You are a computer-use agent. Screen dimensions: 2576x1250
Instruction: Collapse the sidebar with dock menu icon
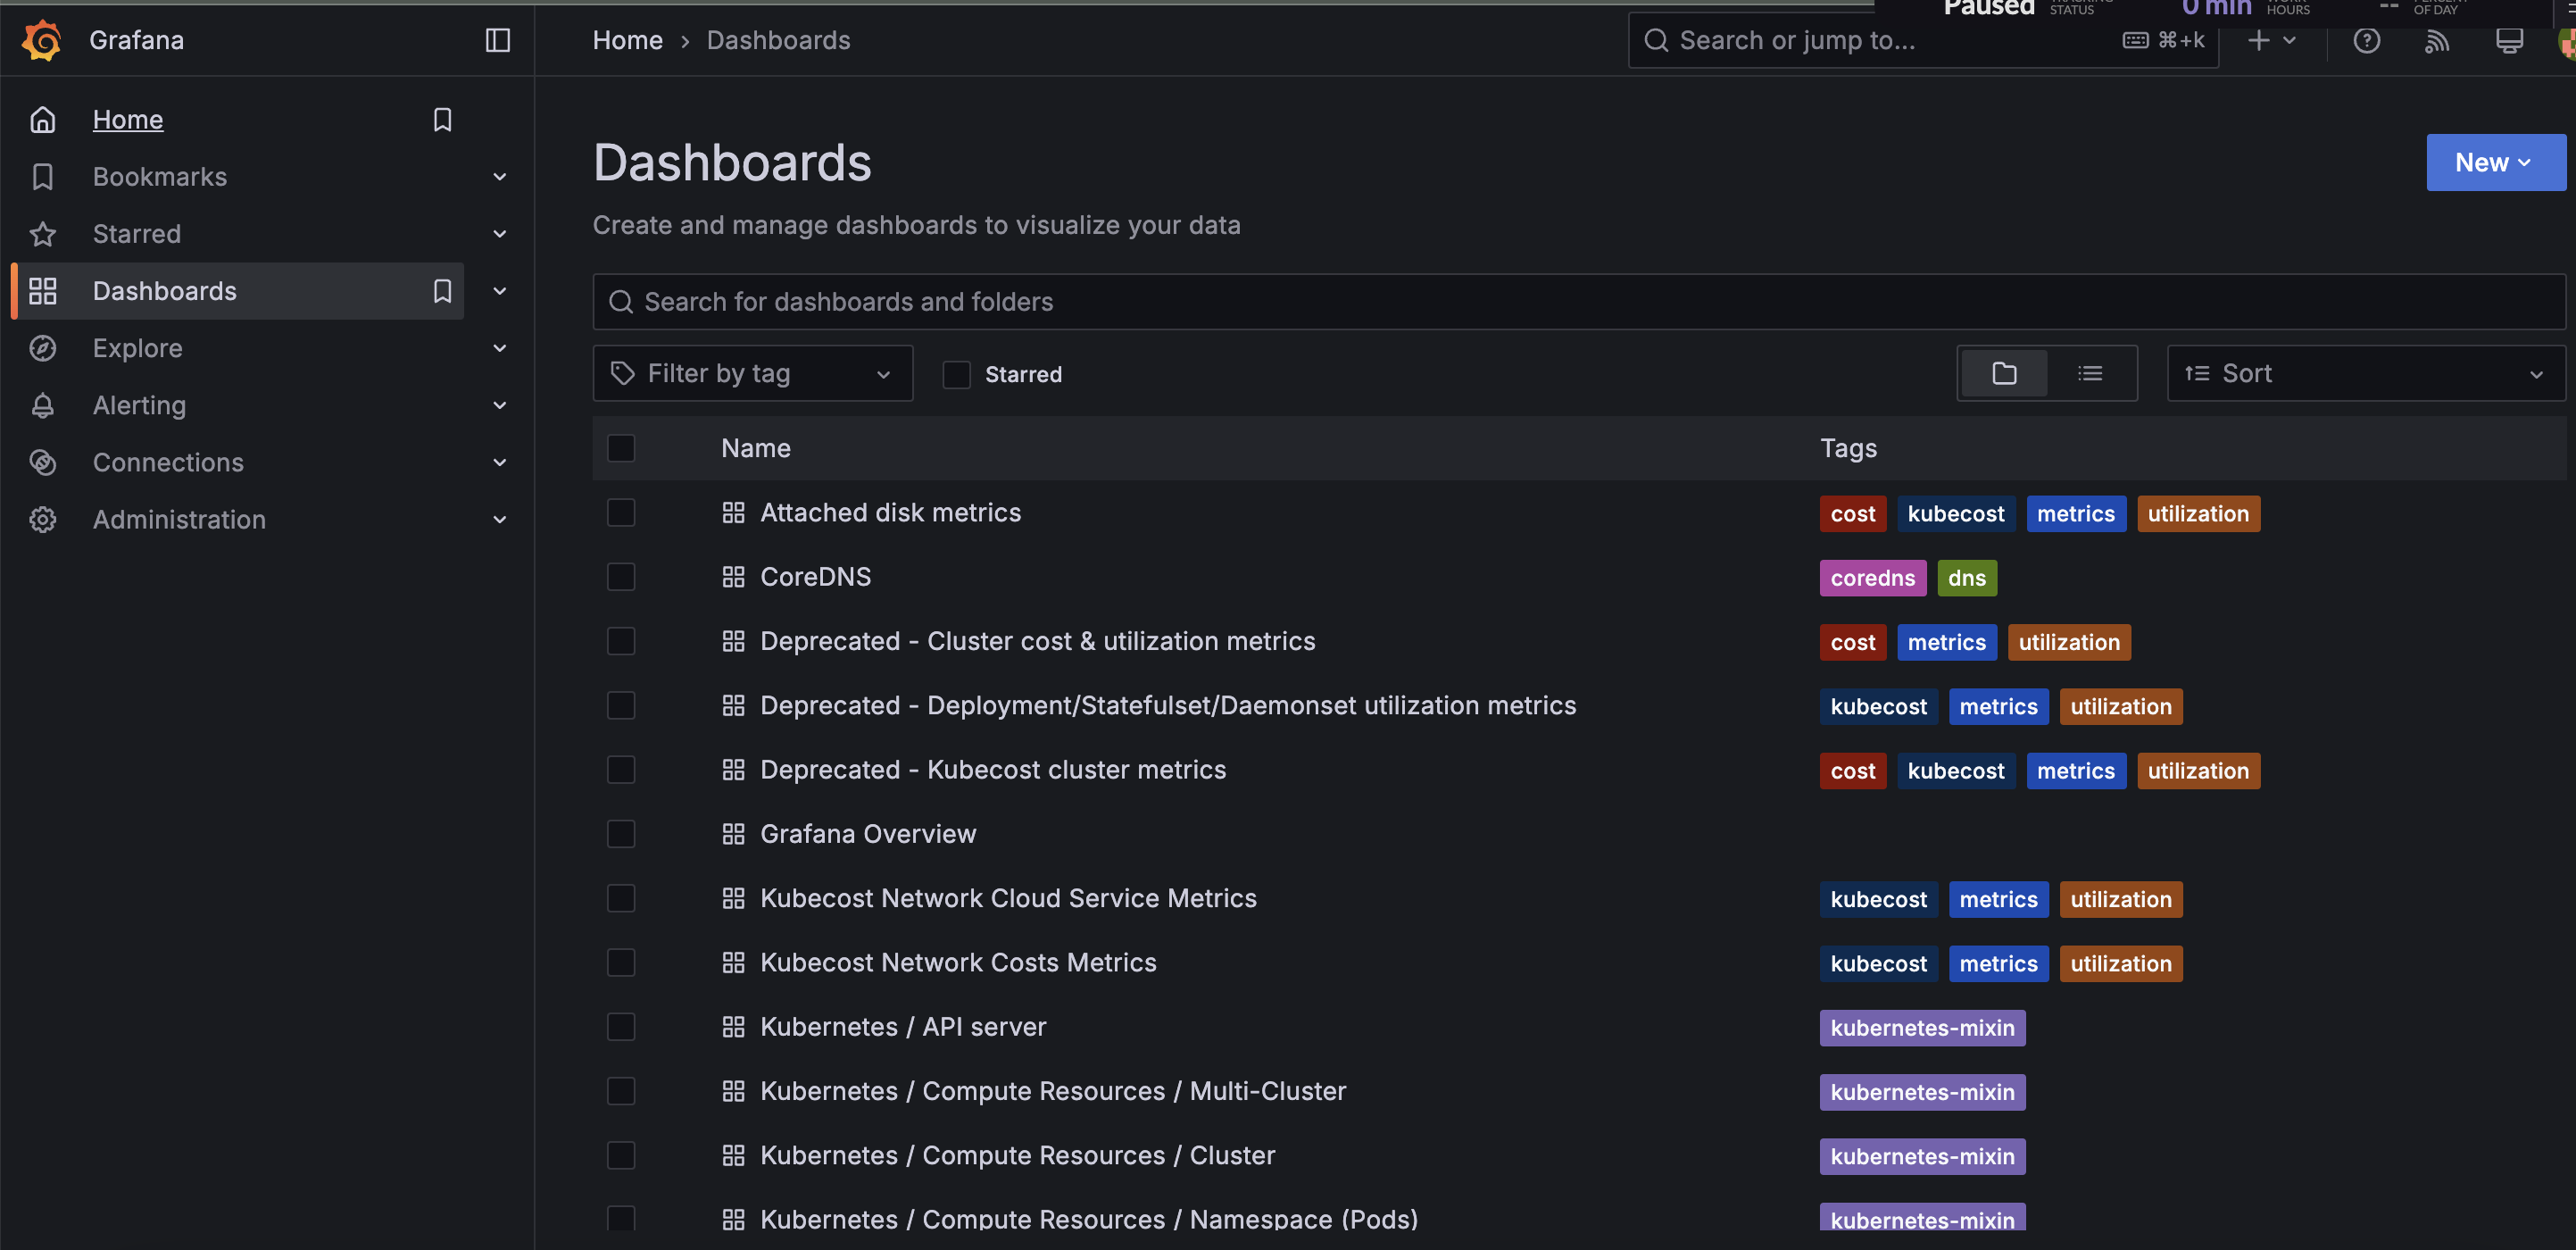[x=497, y=40]
